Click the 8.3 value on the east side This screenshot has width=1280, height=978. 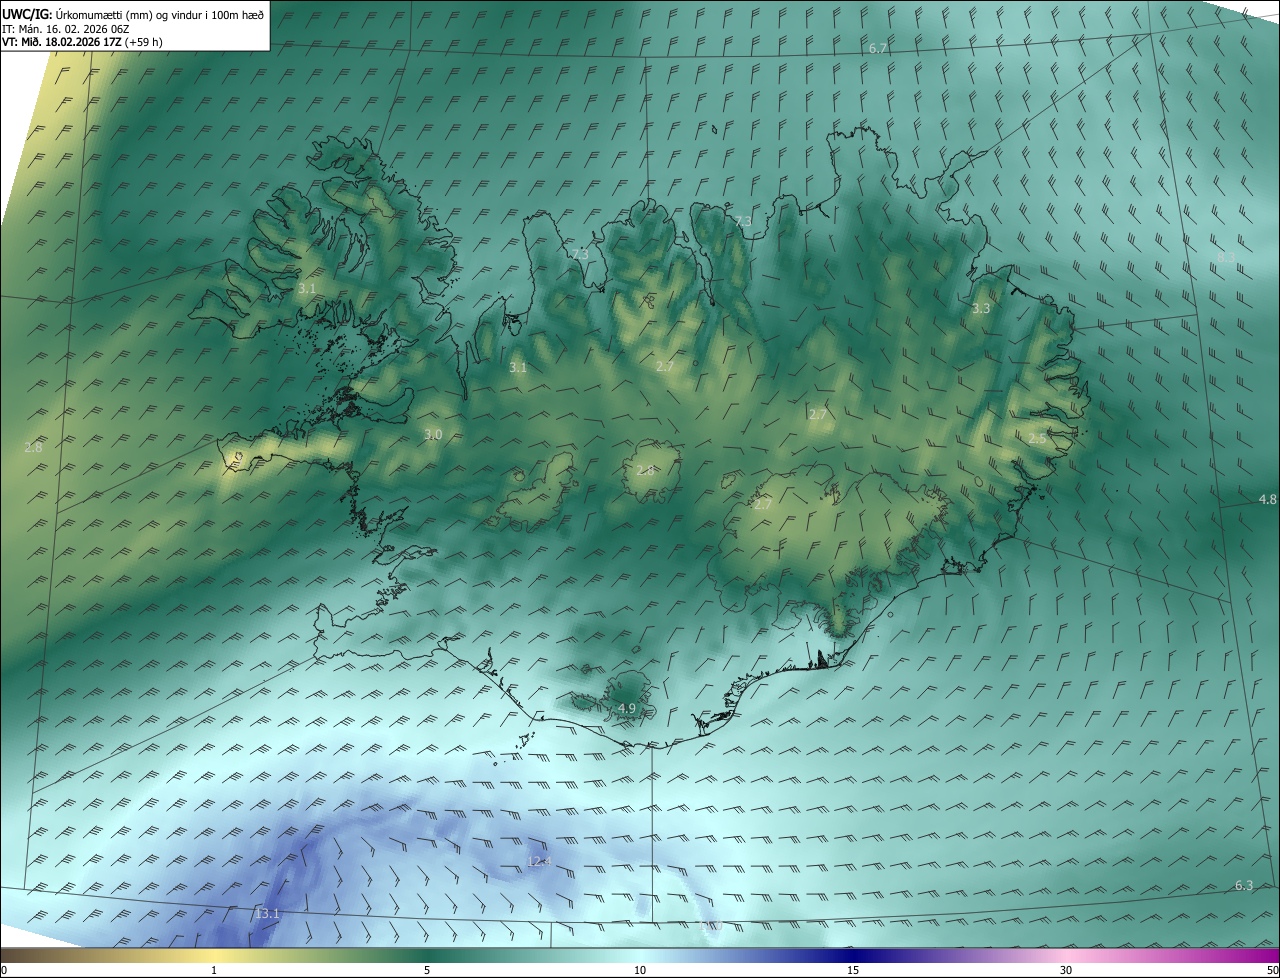coord(1226,258)
